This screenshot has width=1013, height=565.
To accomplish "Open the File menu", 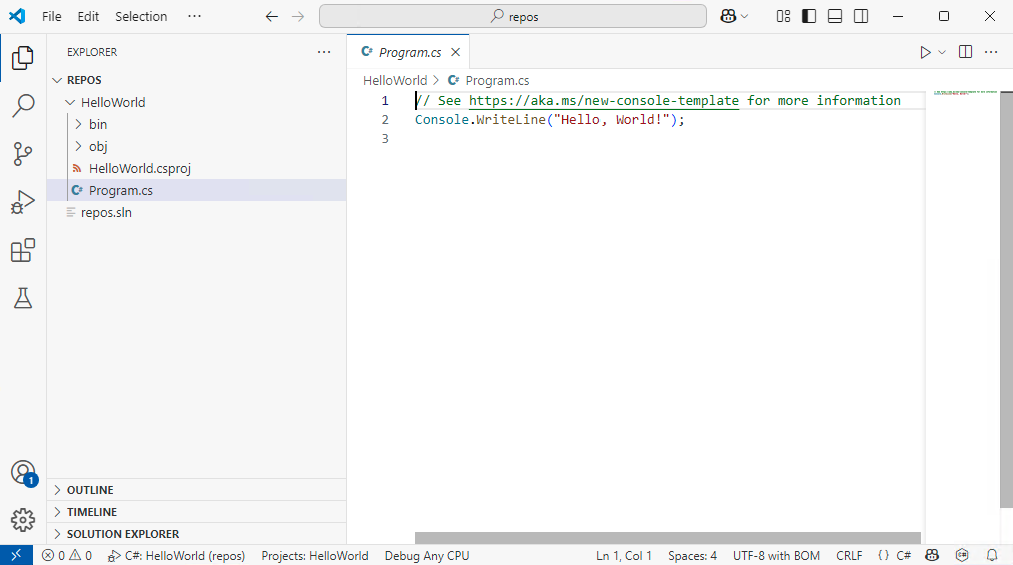I will [52, 16].
